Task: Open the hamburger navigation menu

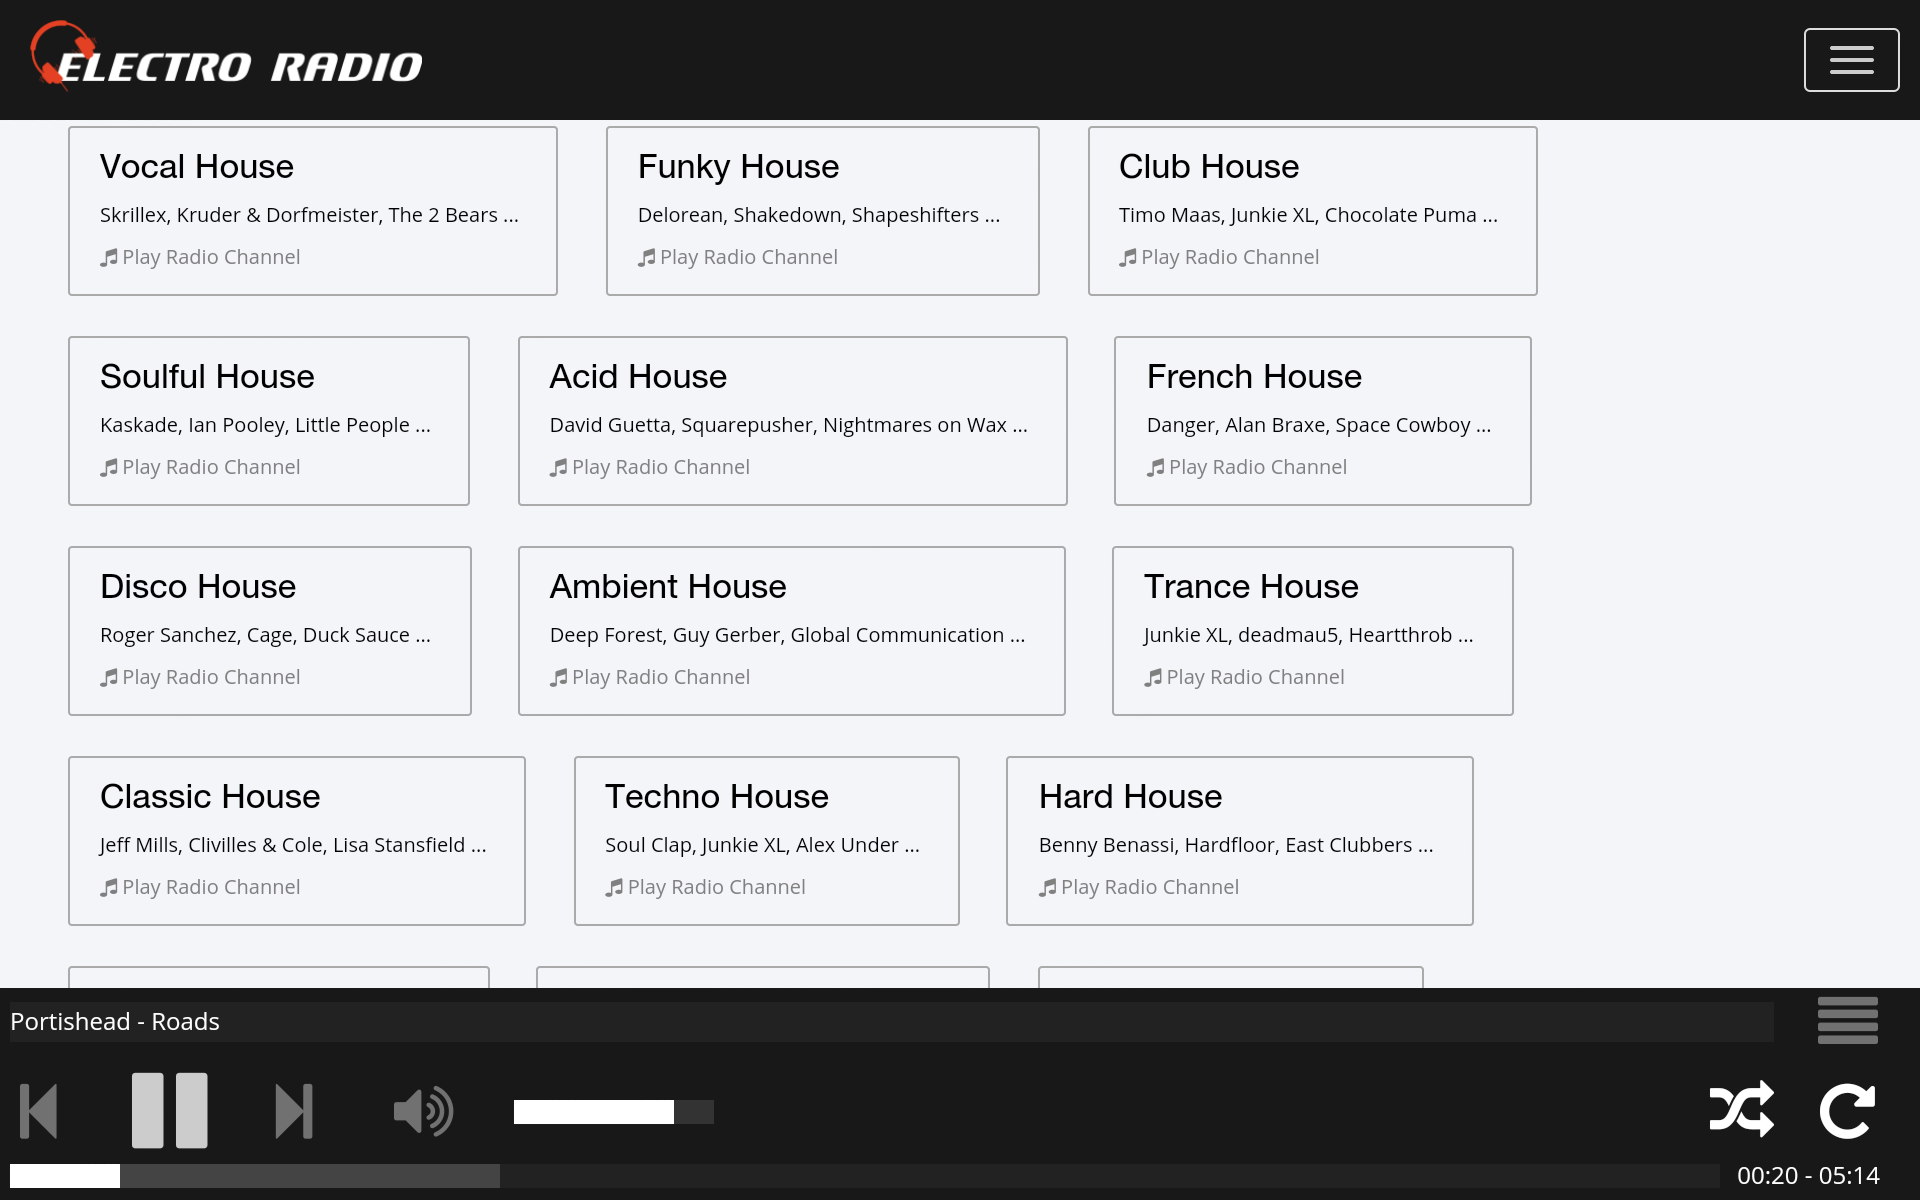Action: (x=1851, y=60)
